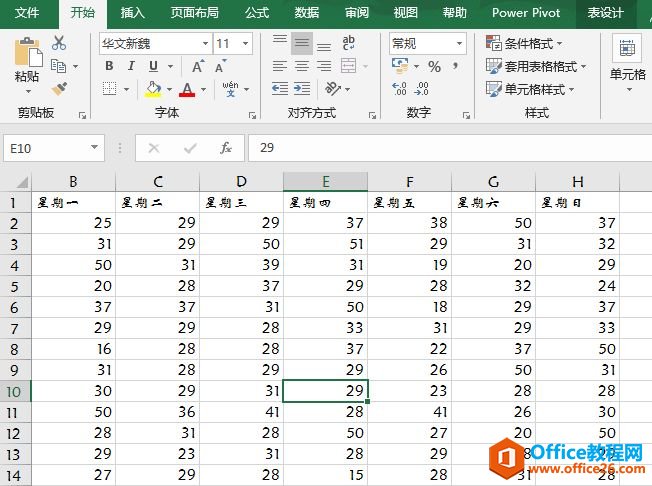This screenshot has width=652, height=486.
Task: Select column G header
Action: (493, 182)
